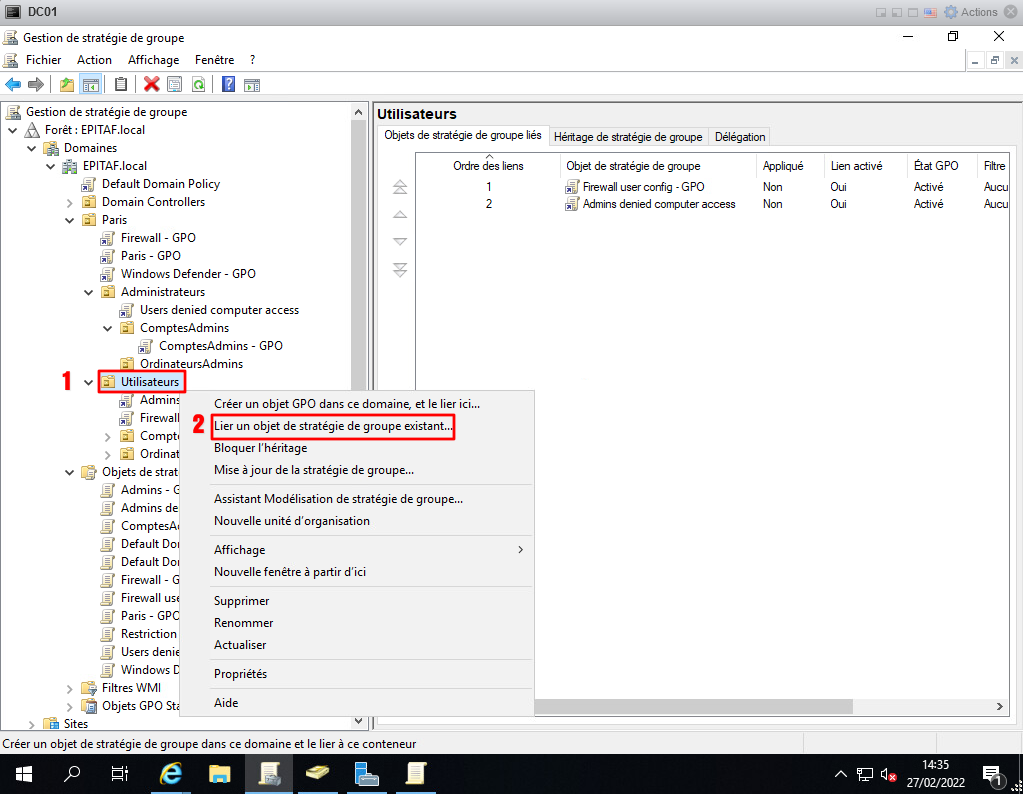This screenshot has height=794, width=1023.
Task: Click the green refresh toolbar icon
Action: (x=198, y=85)
